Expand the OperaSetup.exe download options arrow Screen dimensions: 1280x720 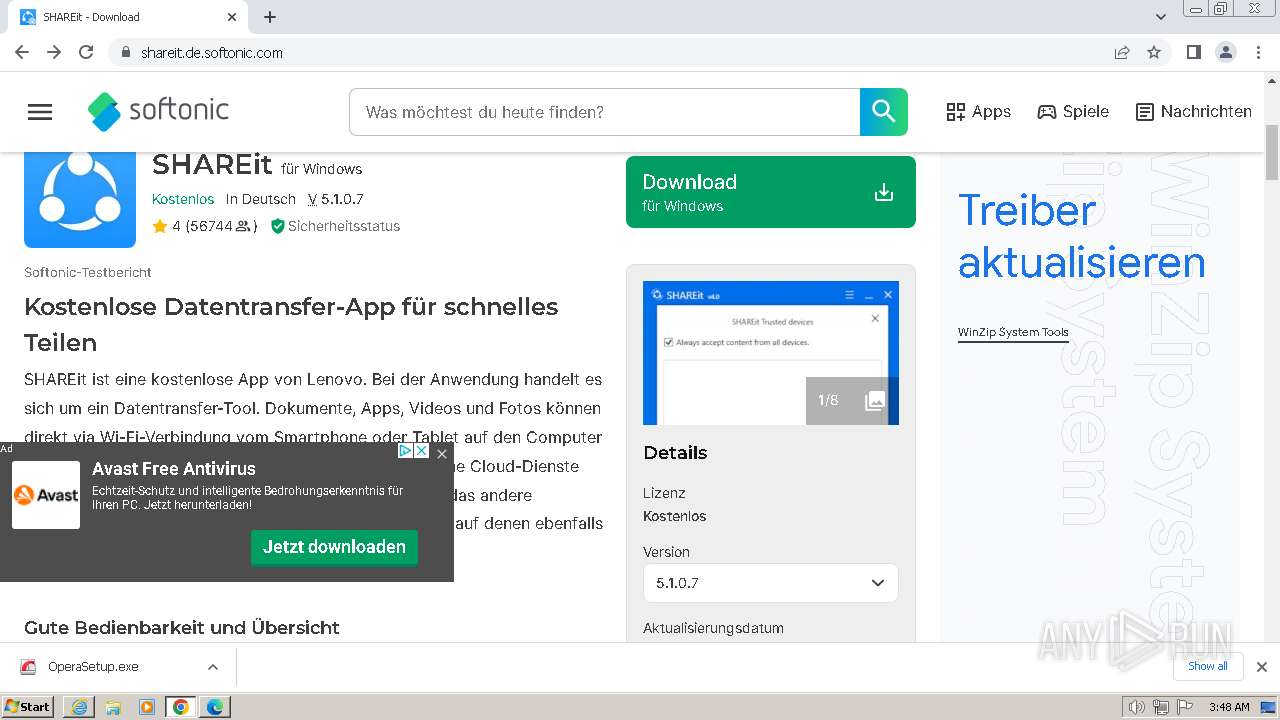213,667
